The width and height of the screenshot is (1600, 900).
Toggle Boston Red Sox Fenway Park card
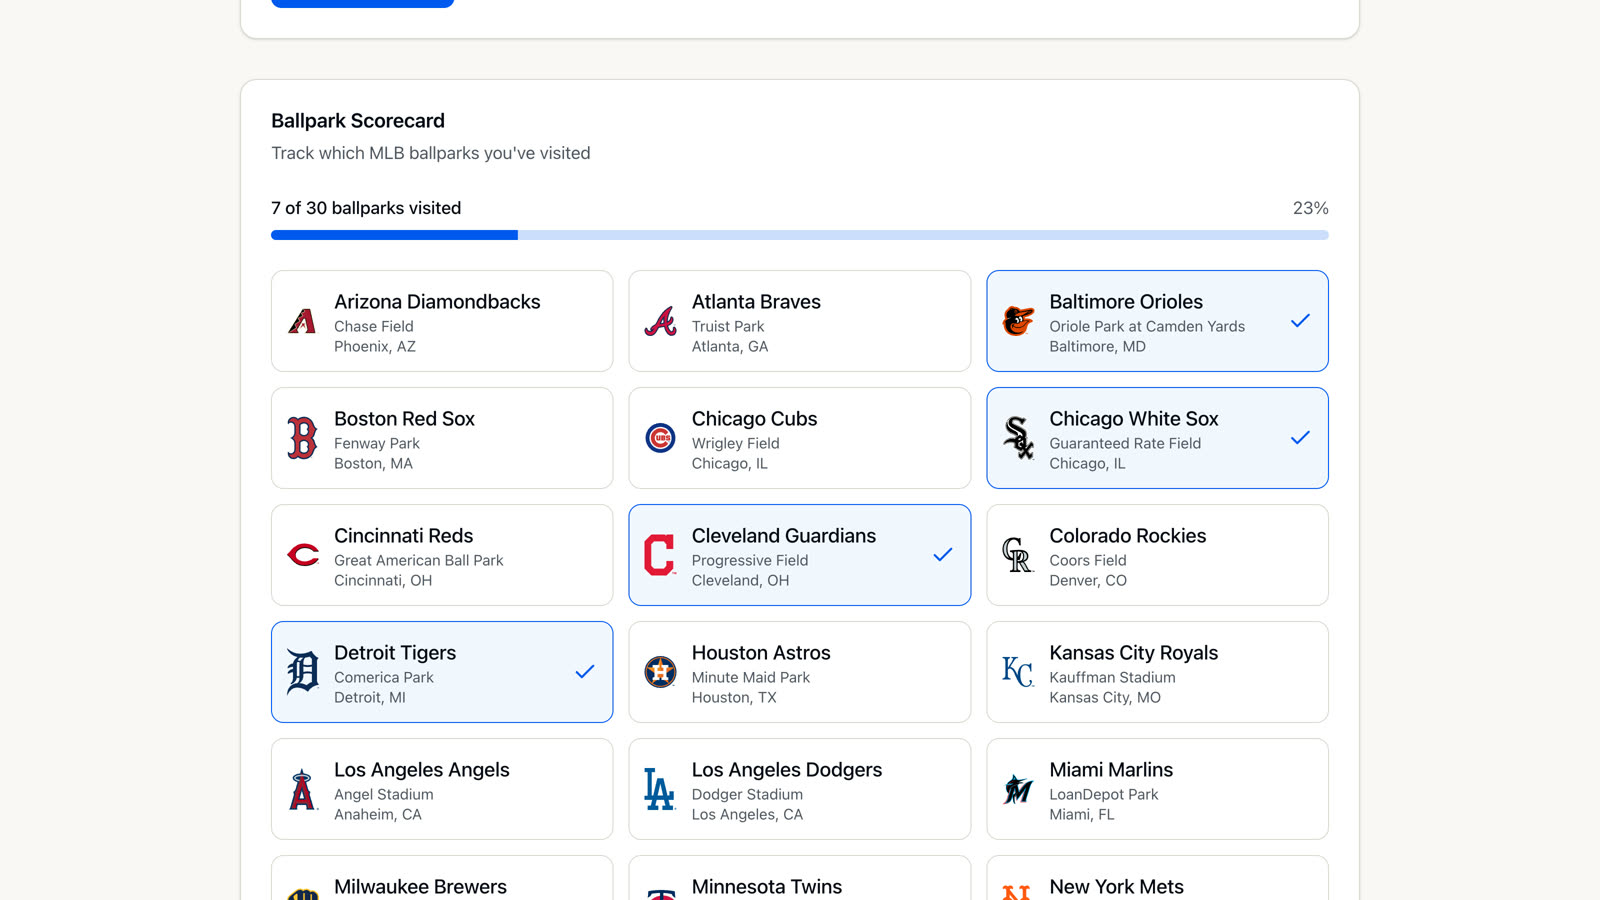(442, 438)
